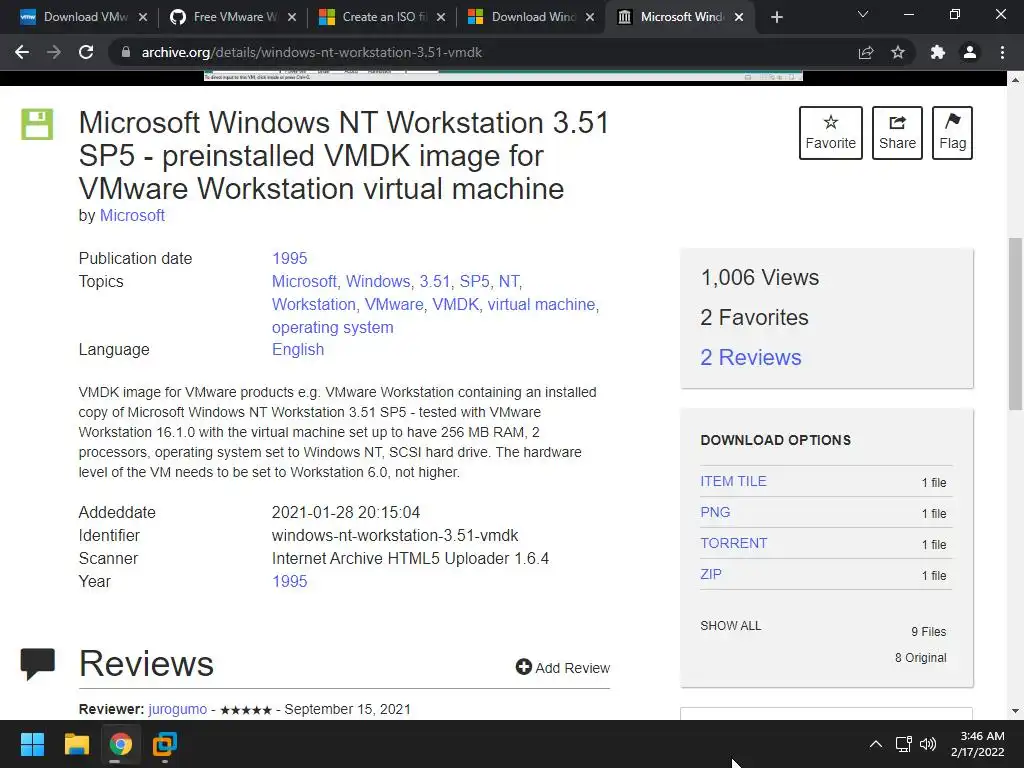Click the lock icon in the address bar
This screenshot has height=768, width=1024.
126,52
